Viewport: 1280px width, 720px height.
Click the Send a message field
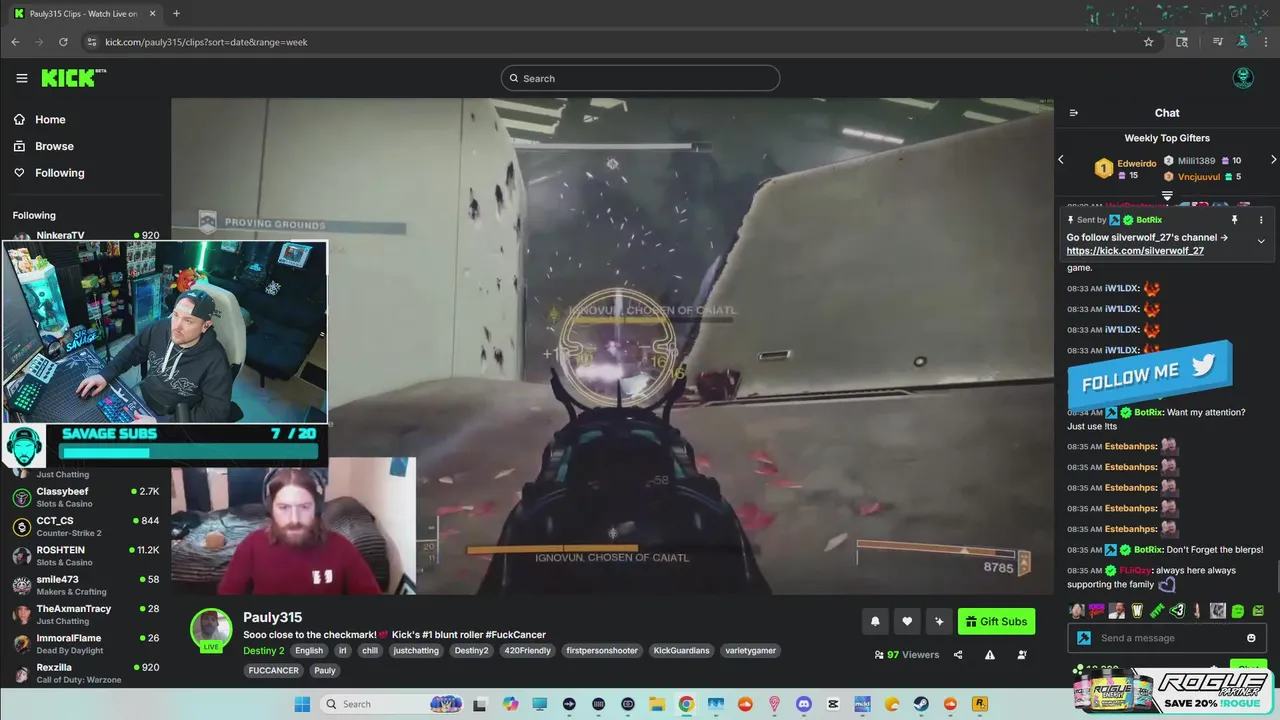click(x=1166, y=638)
